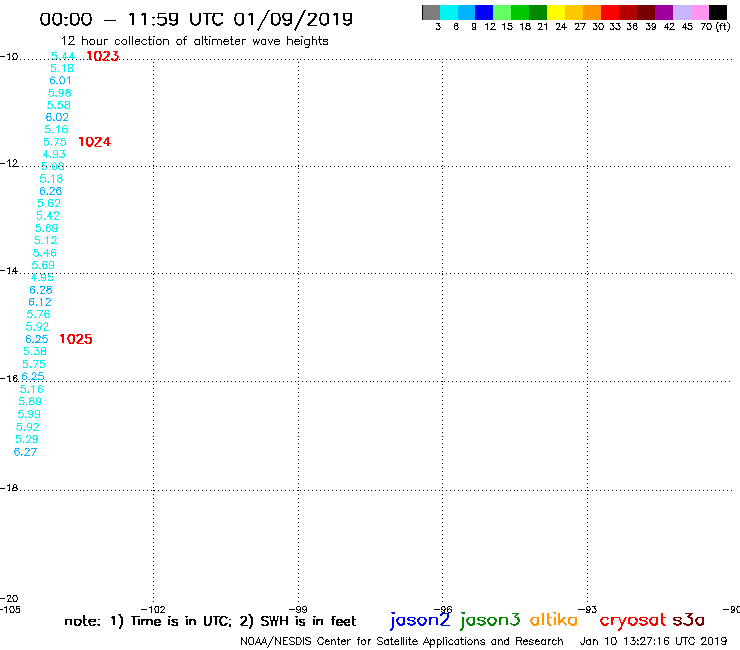
Task: Click the 5.62 wave height value
Action: click(49, 203)
